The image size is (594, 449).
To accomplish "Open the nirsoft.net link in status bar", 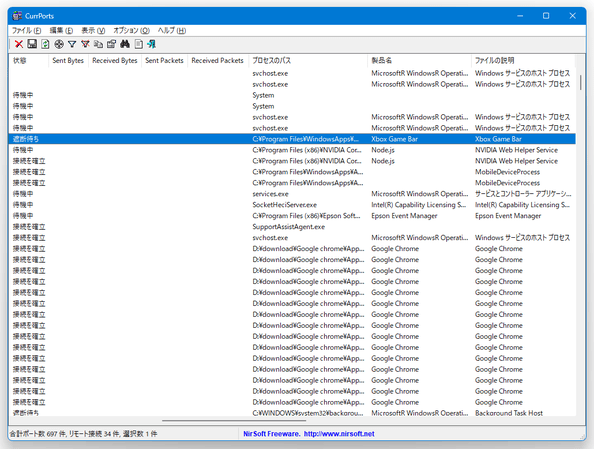I will [x=339, y=434].
